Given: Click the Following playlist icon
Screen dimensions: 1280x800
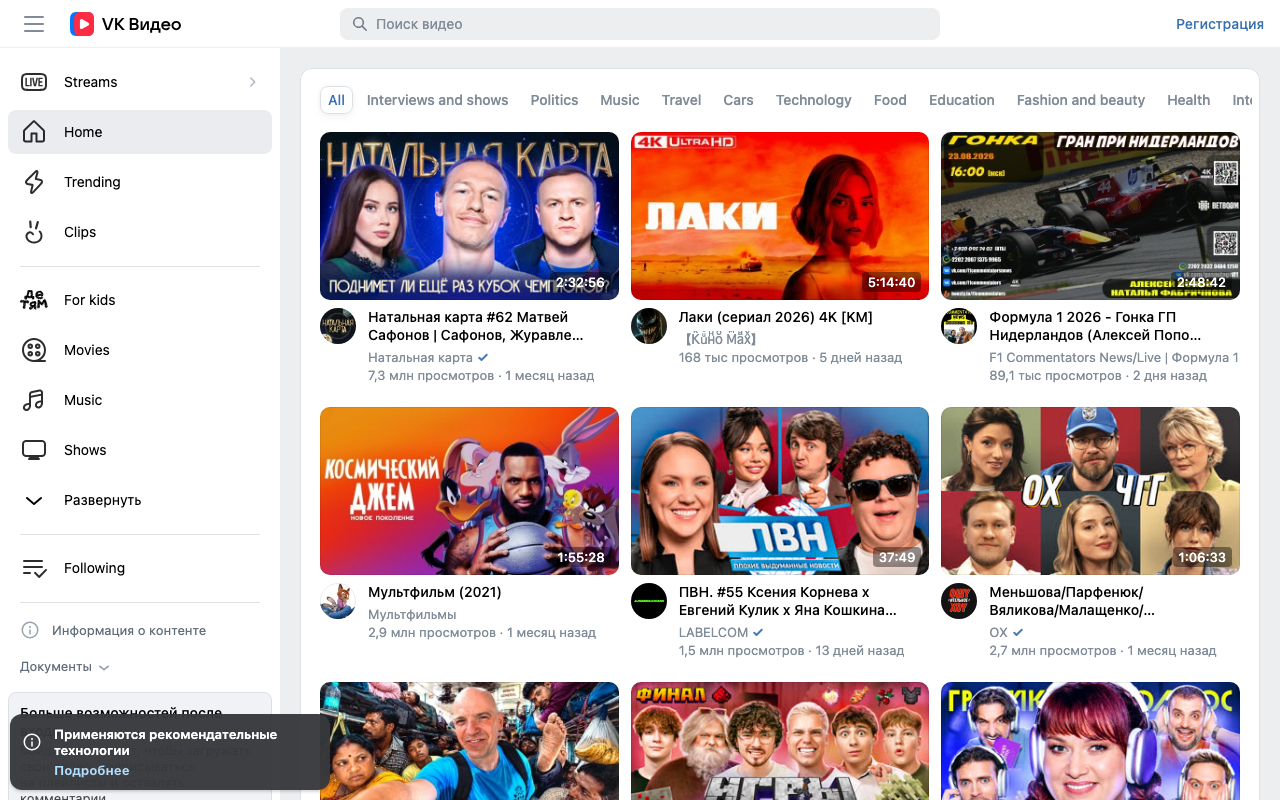Looking at the screenshot, I should point(34,568).
